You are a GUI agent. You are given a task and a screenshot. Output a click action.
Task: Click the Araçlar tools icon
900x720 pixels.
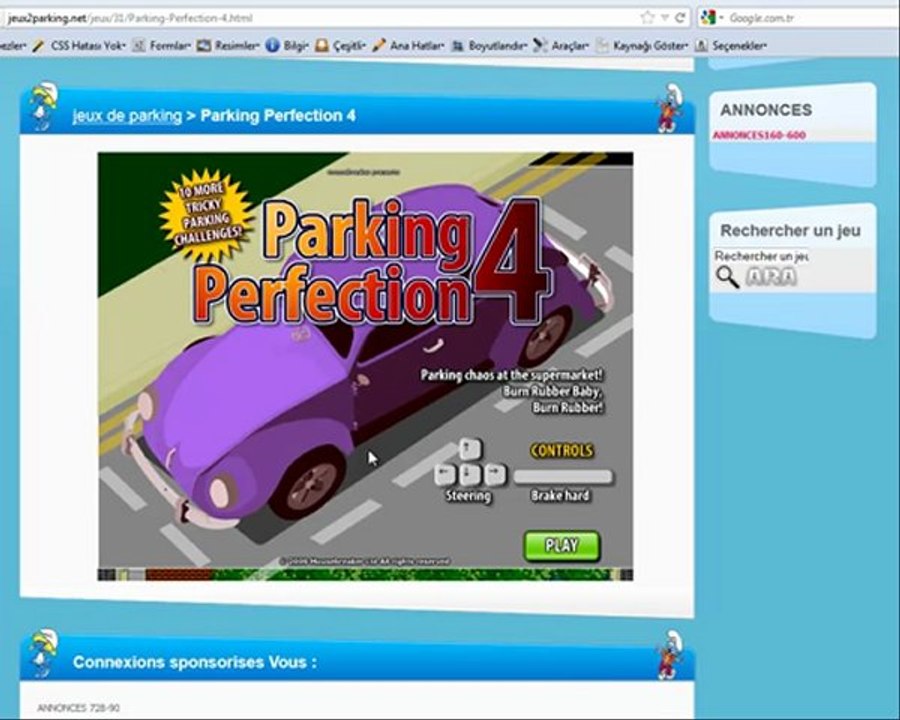pos(540,45)
